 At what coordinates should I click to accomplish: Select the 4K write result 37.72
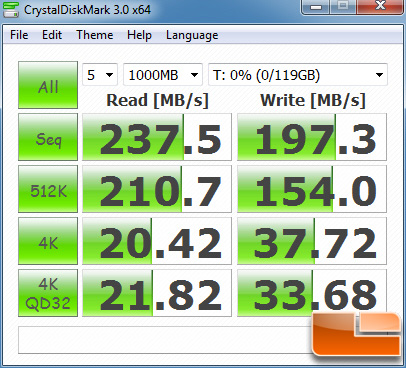tap(312, 241)
